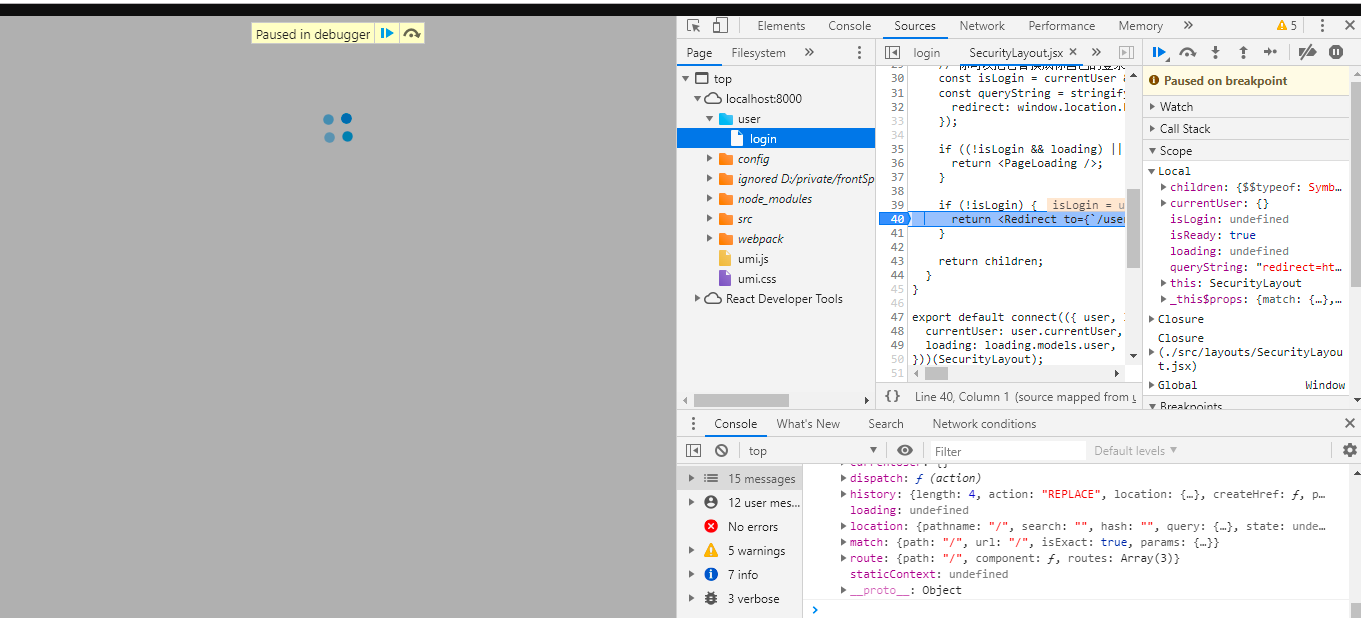Expand the Global scope entry

pos(1151,385)
